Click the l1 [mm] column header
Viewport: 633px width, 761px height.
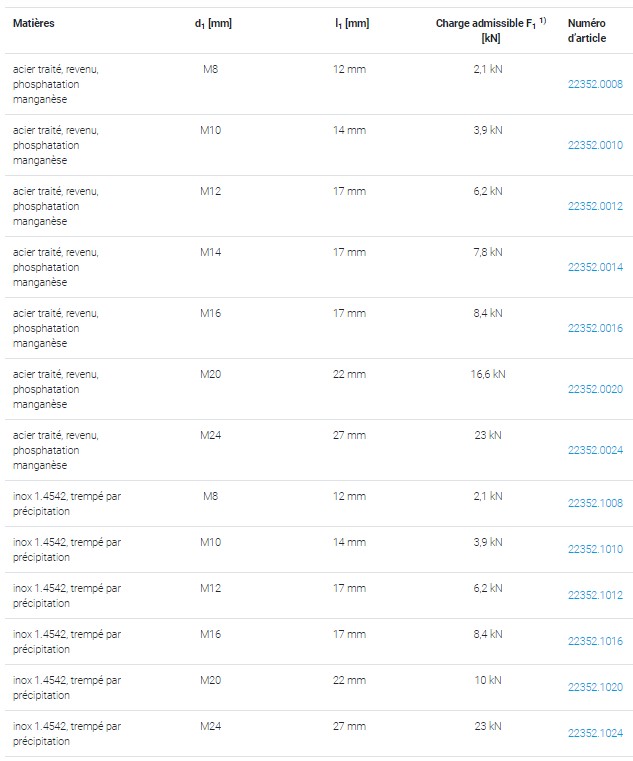(352, 23)
